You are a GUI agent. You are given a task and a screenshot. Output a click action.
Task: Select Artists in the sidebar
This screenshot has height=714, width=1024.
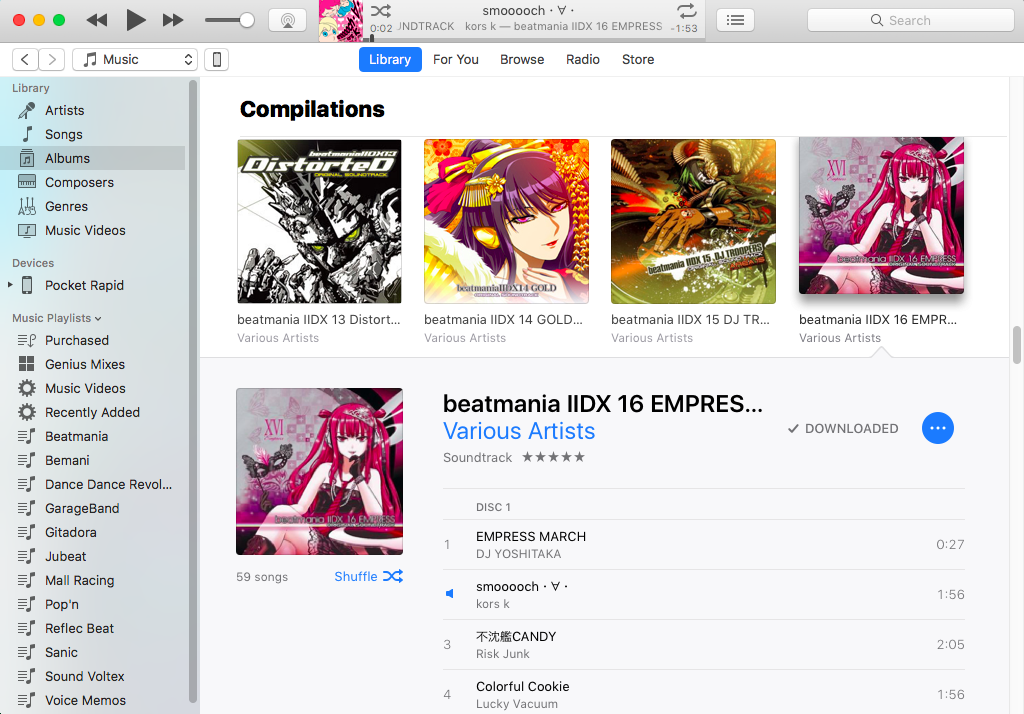point(93,110)
